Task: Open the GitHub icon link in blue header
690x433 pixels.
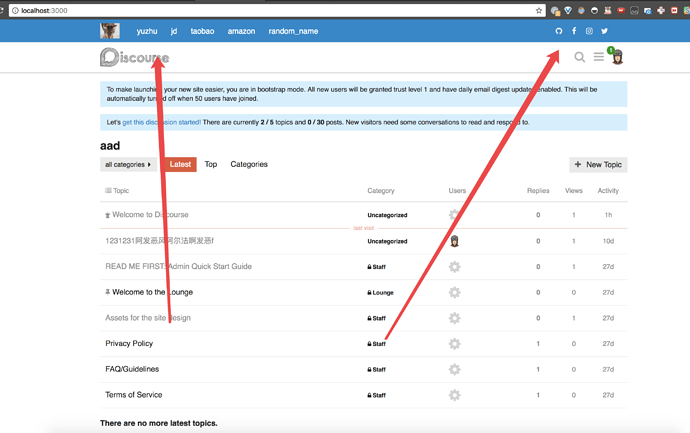Action: [x=558, y=31]
